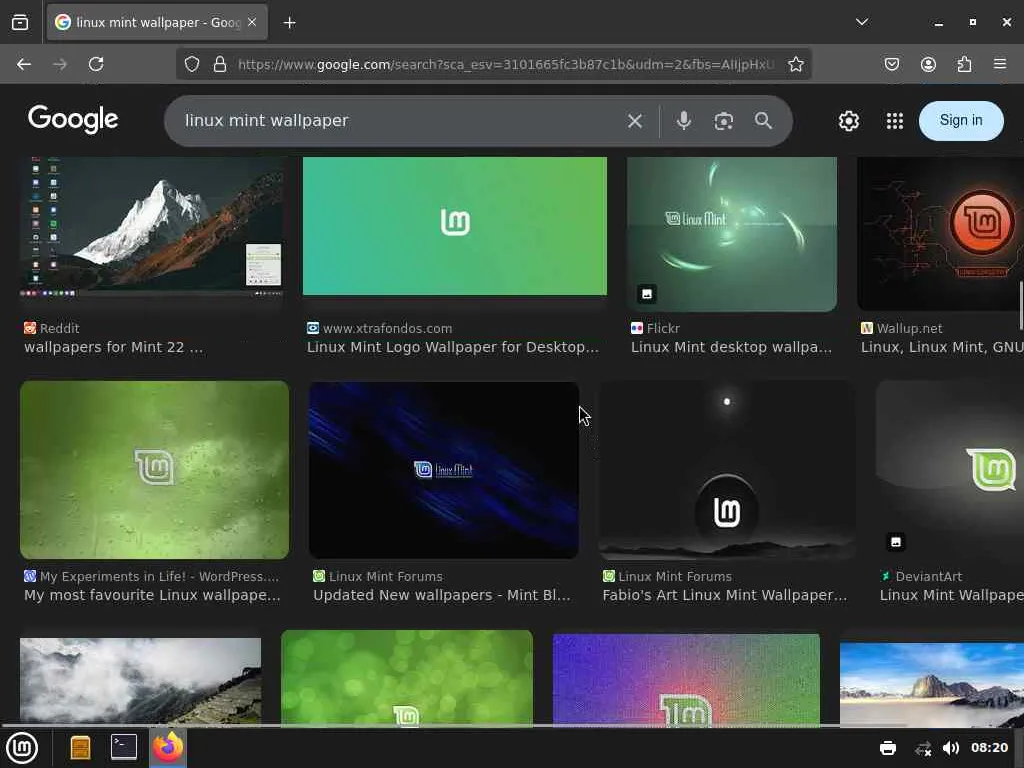Screen dimensions: 1024x768
Task: Open Firefox View recent browsing icon
Action: (x=20, y=22)
